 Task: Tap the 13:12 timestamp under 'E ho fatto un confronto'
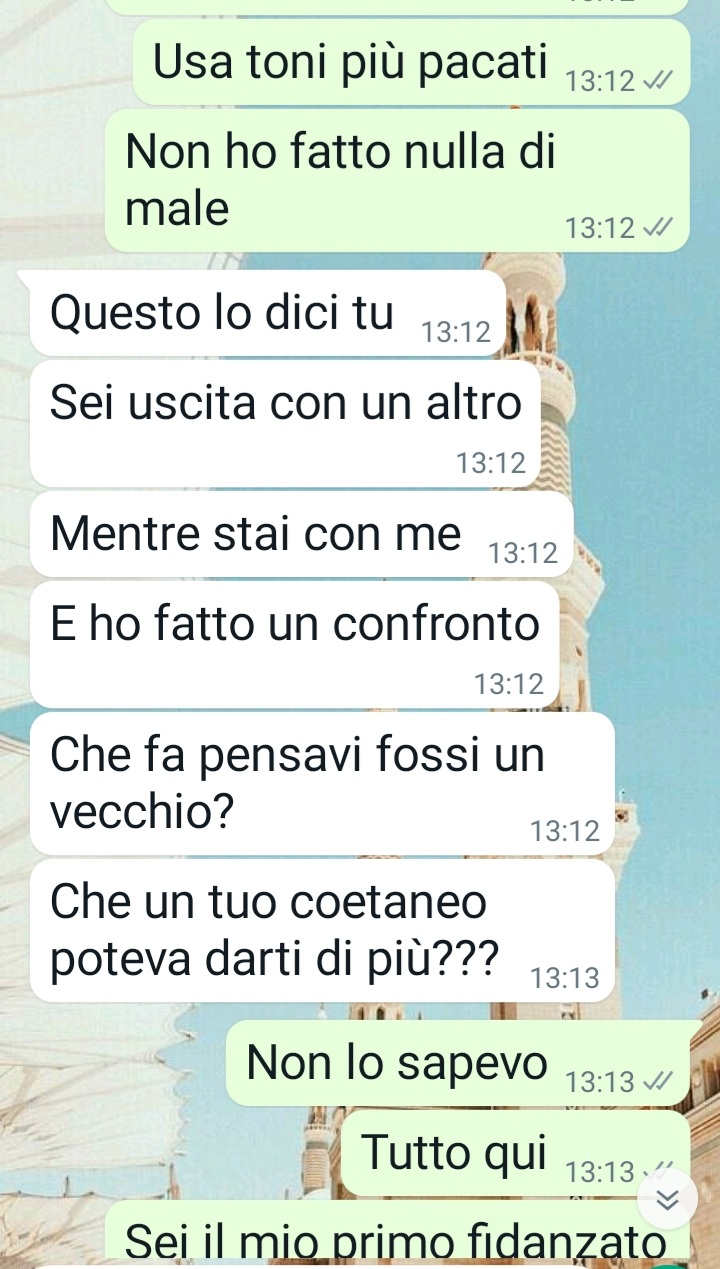[x=509, y=684]
